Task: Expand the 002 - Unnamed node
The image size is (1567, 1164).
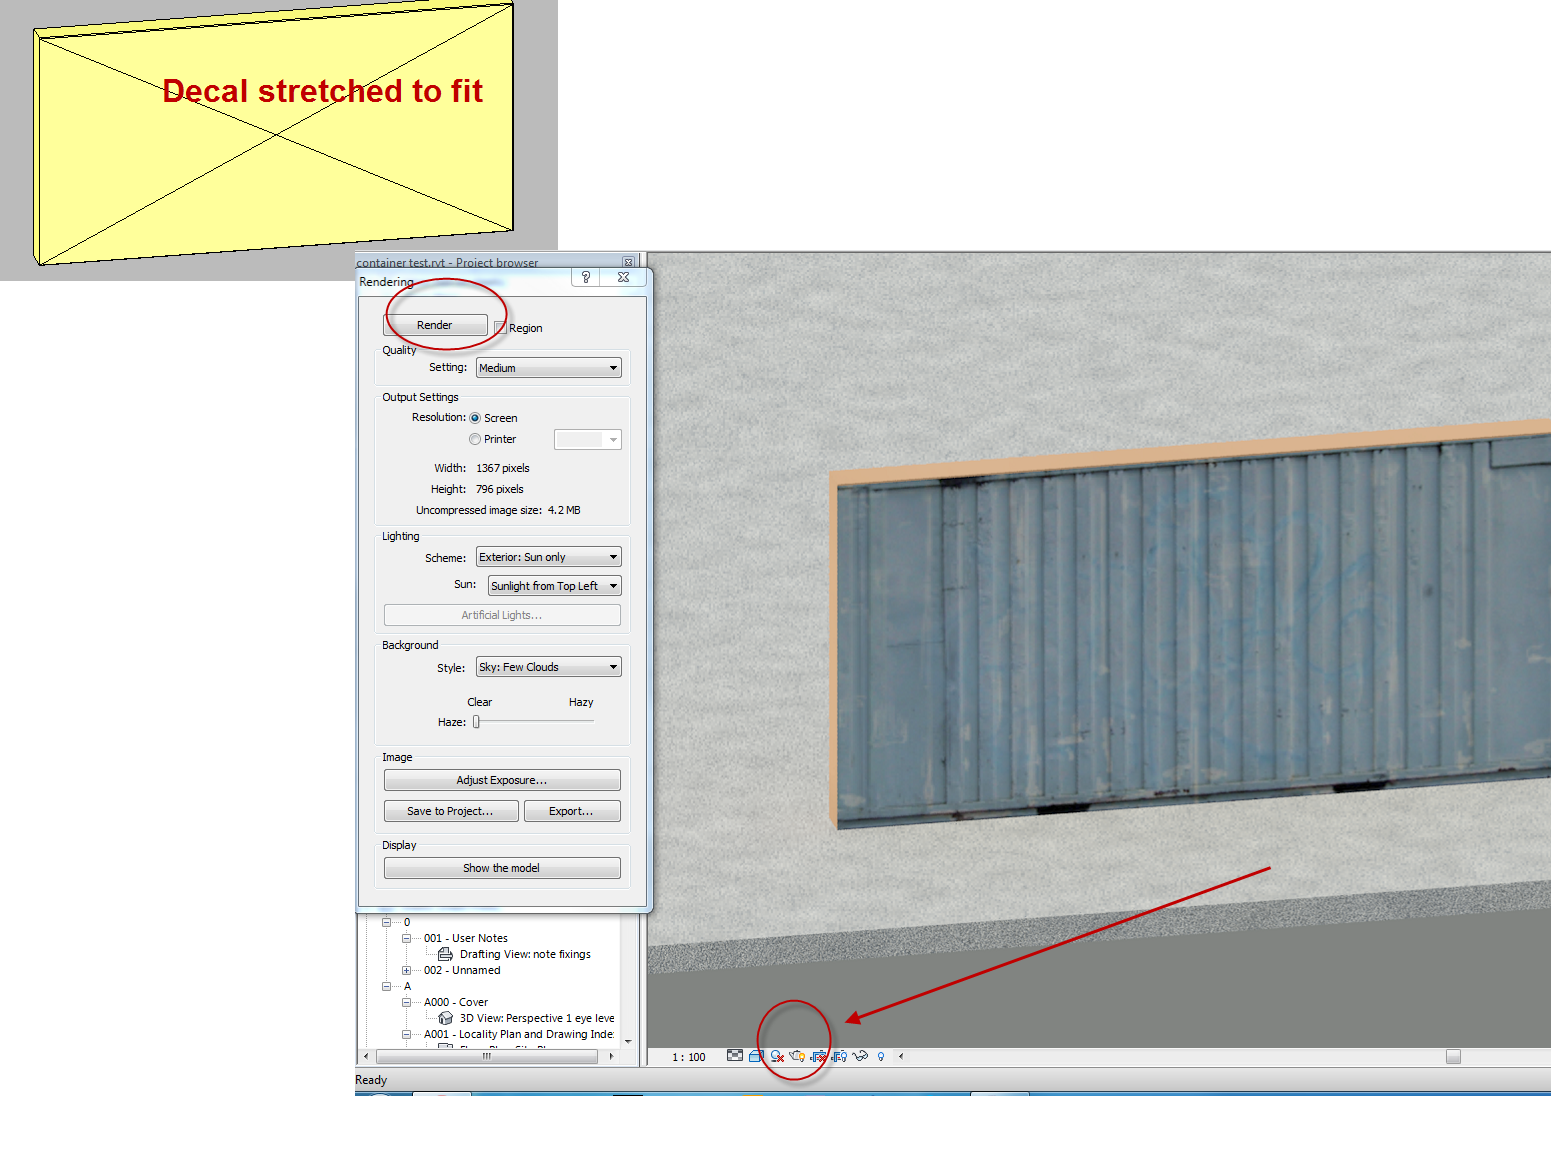Action: click(x=407, y=970)
